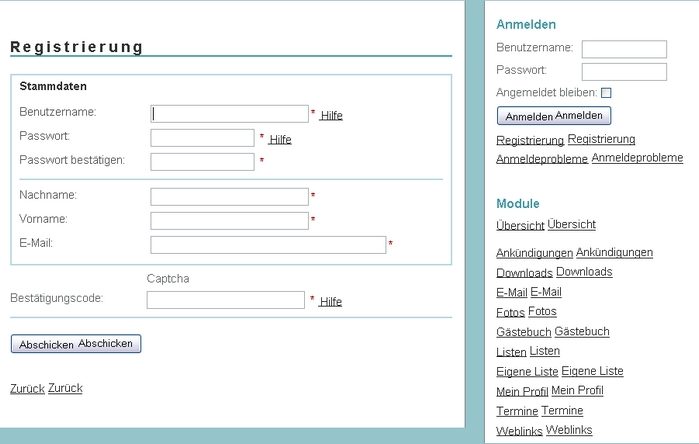Open the Gästebuch module link
The height and width of the screenshot is (444, 699).
click(x=553, y=332)
